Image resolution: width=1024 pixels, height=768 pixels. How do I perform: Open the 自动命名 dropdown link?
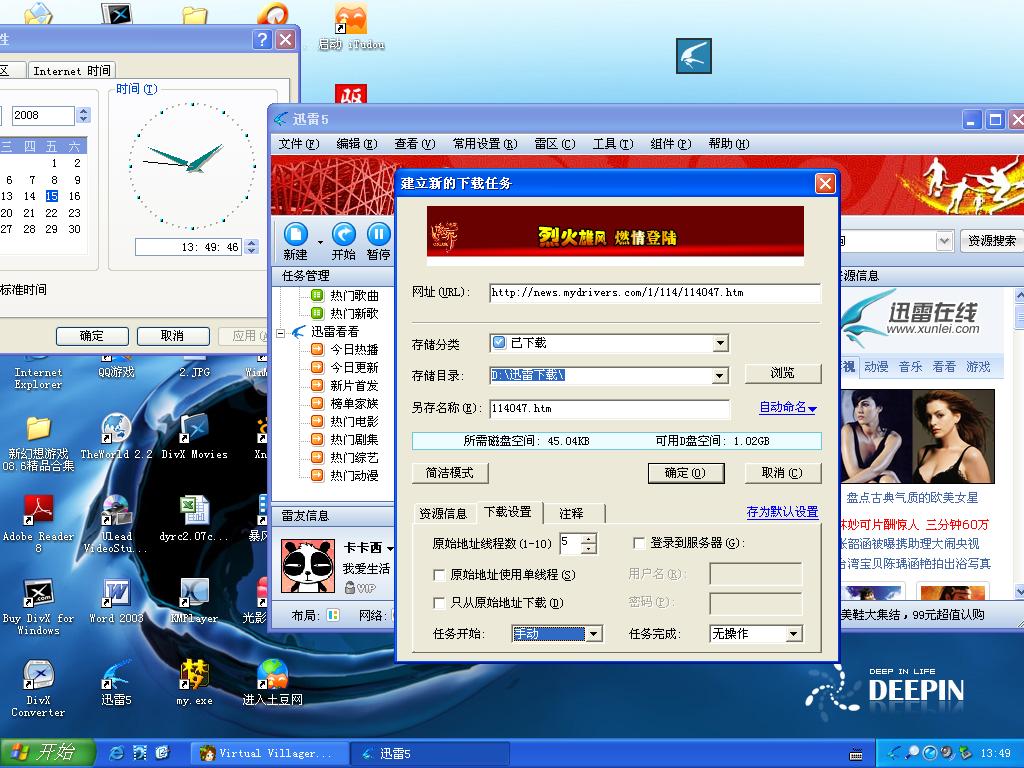[x=788, y=407]
